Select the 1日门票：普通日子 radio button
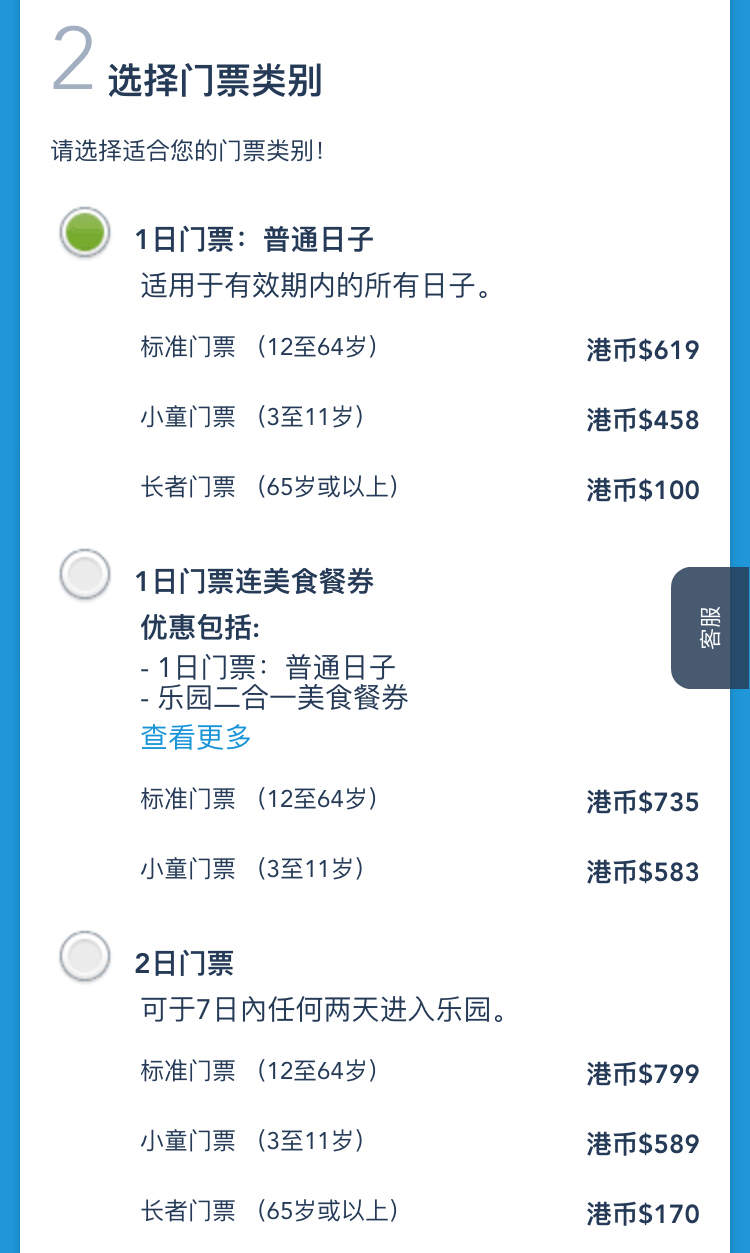 85,233
